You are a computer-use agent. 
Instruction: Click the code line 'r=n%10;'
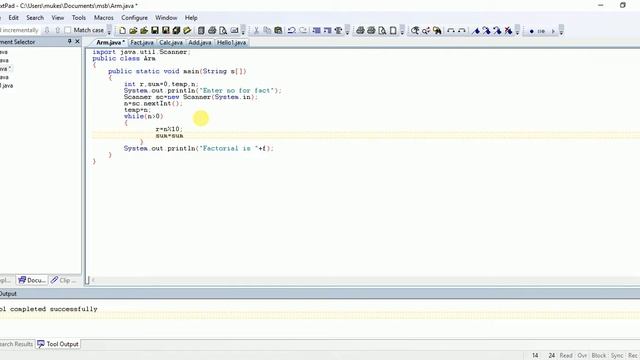click(169, 129)
